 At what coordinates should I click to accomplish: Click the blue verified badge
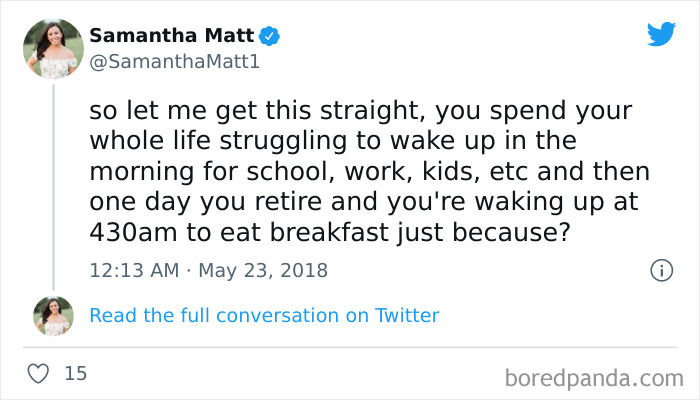(x=269, y=36)
